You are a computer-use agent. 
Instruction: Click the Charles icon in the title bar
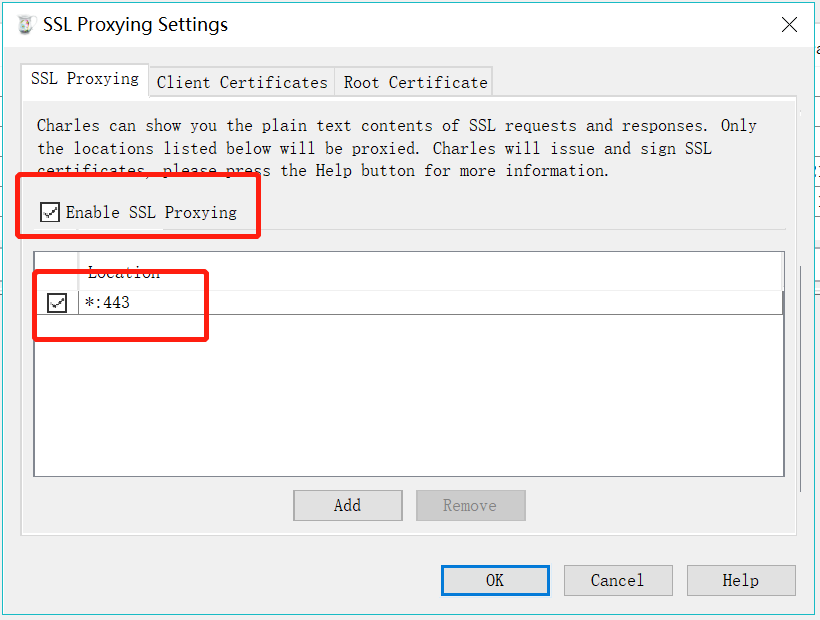[x=26, y=25]
